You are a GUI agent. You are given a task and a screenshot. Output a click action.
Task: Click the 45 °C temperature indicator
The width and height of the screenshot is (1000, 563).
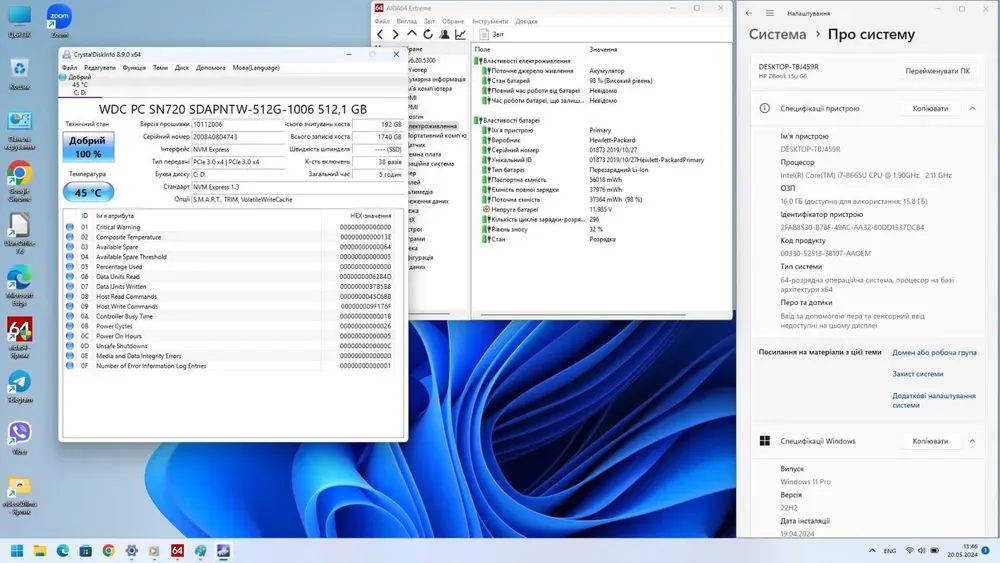tap(88, 193)
